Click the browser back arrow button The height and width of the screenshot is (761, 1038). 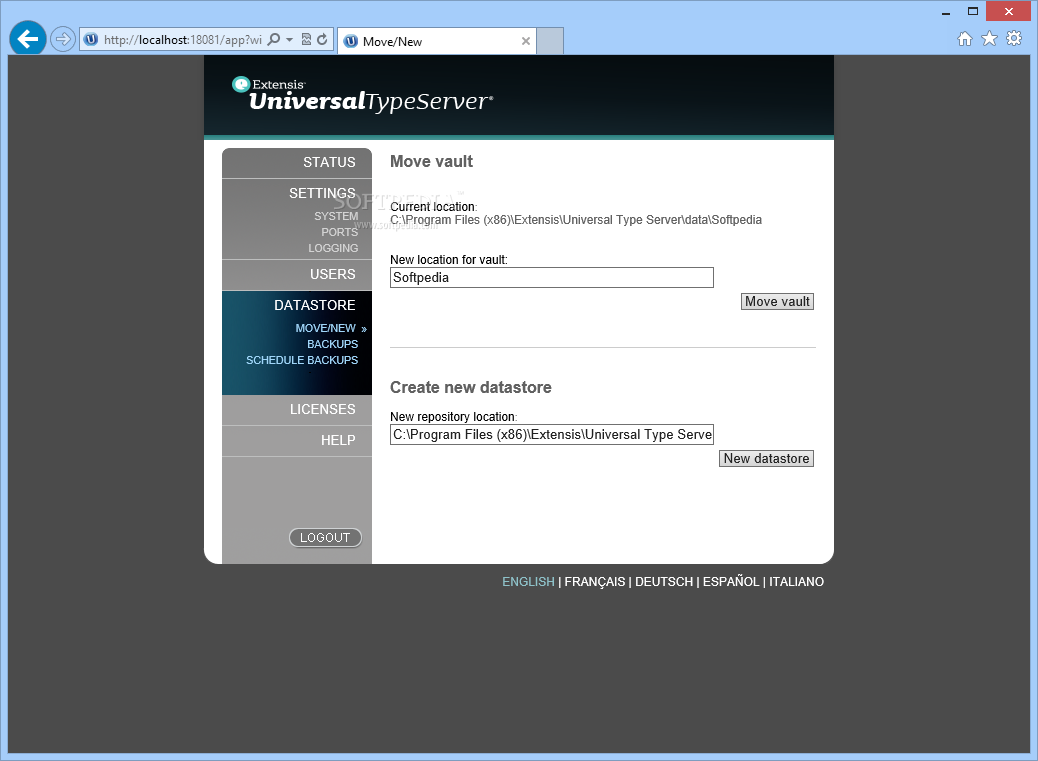[x=28, y=39]
